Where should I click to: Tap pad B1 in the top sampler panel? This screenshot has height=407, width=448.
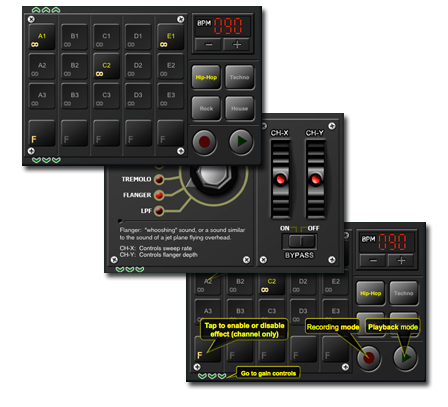point(74,37)
